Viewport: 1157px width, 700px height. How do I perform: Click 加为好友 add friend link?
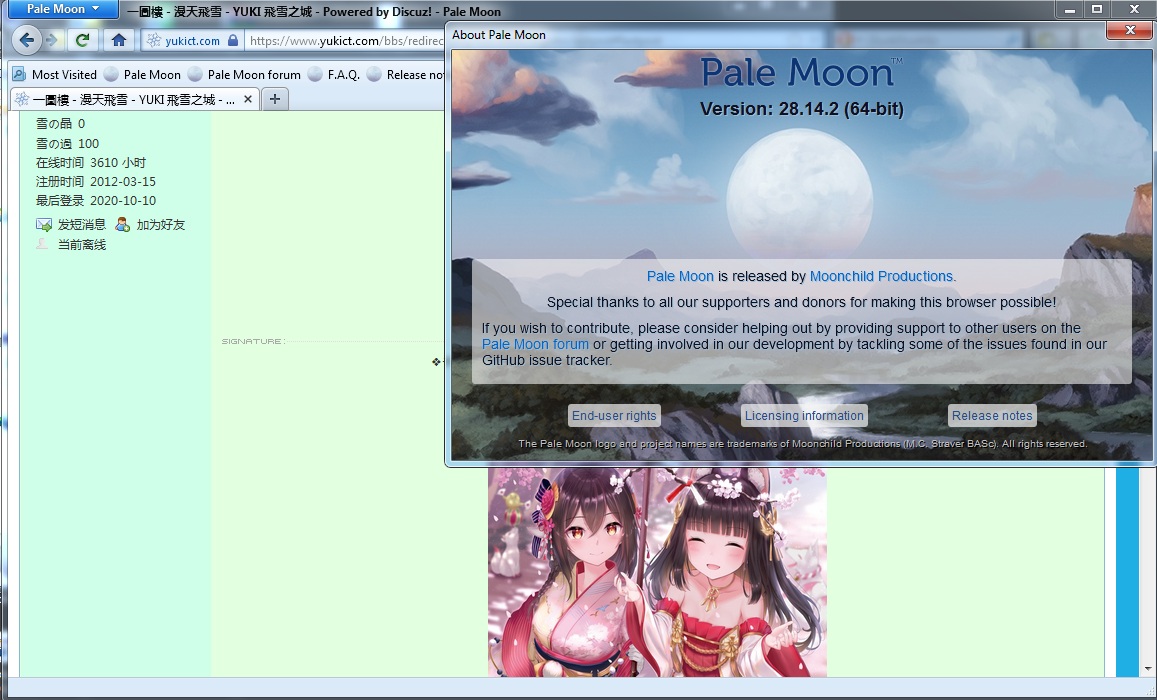point(161,224)
